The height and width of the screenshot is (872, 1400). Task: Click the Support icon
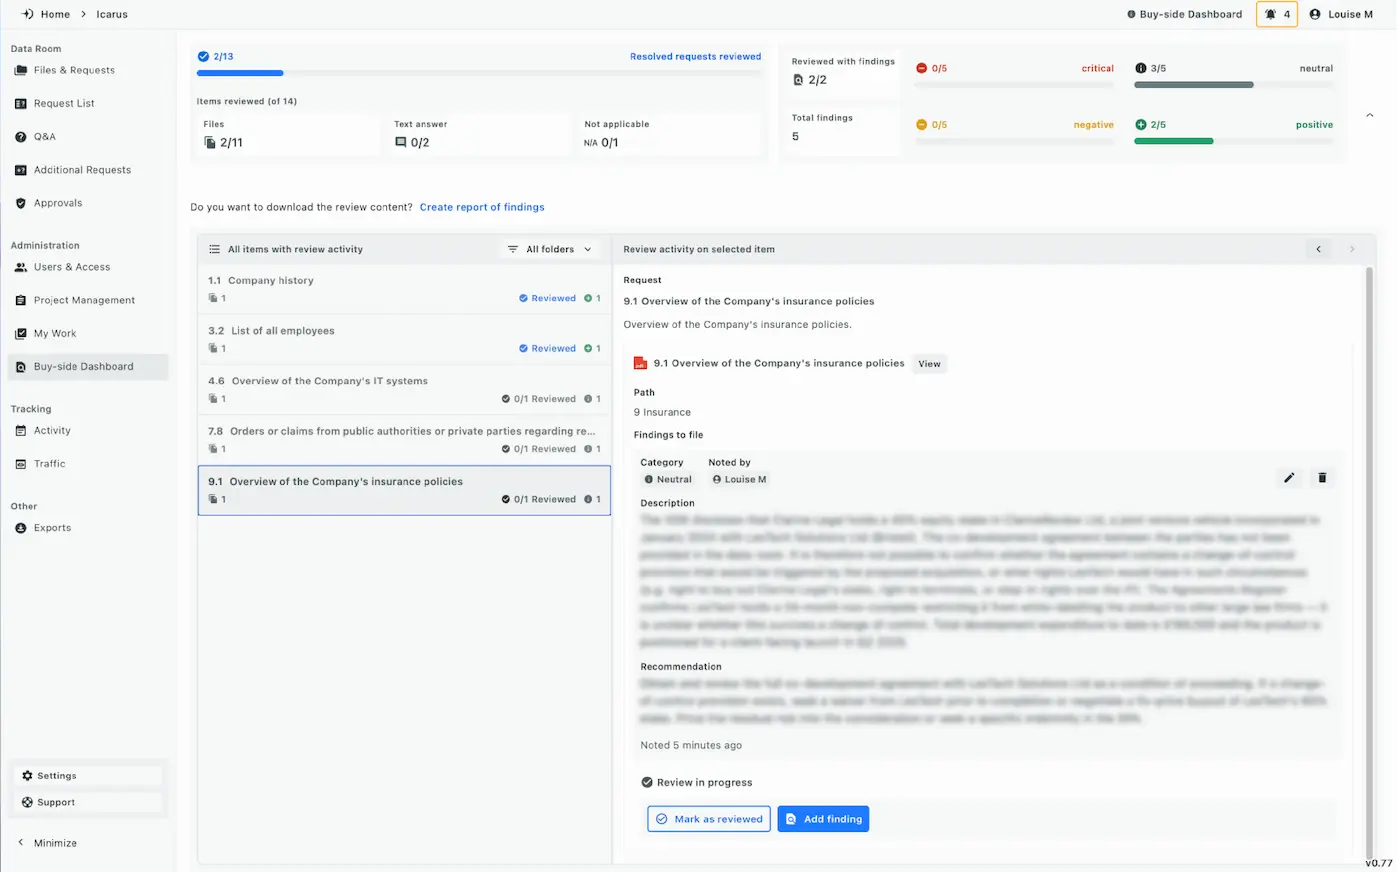pos(28,802)
